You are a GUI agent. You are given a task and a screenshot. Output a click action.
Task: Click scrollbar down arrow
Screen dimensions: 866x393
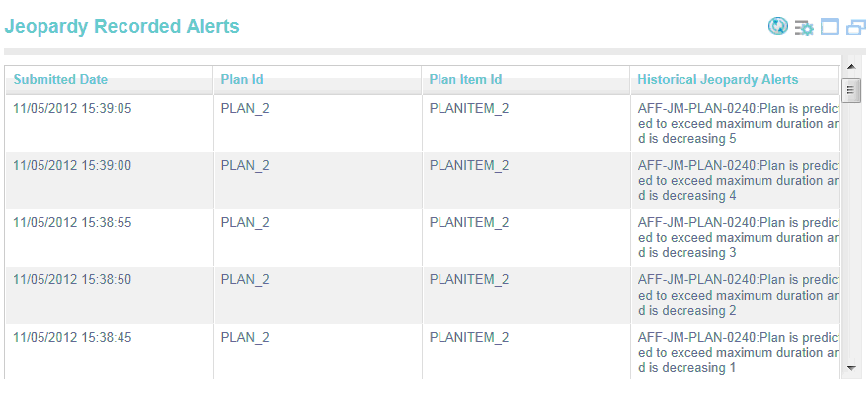851,368
